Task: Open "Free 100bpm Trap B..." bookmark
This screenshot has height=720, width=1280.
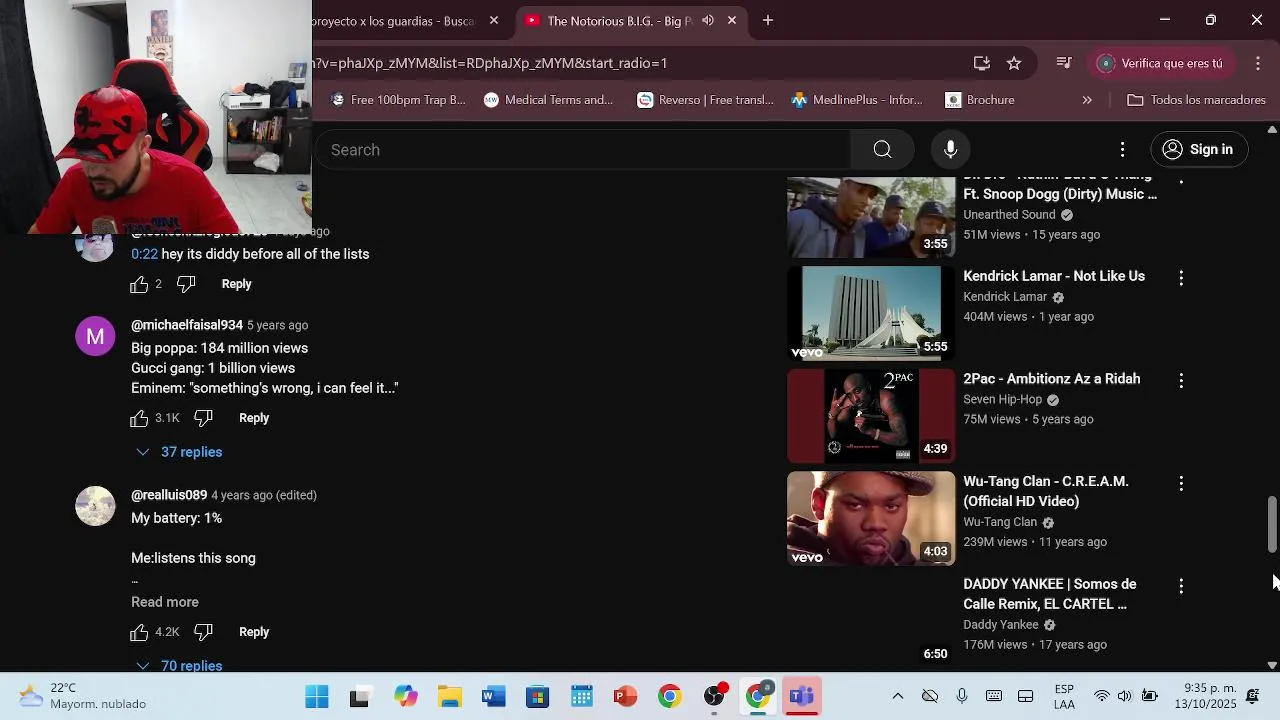Action: (x=398, y=100)
